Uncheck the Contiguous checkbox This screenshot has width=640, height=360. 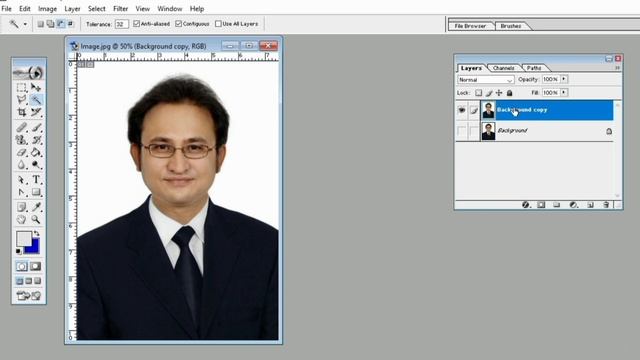(178, 24)
